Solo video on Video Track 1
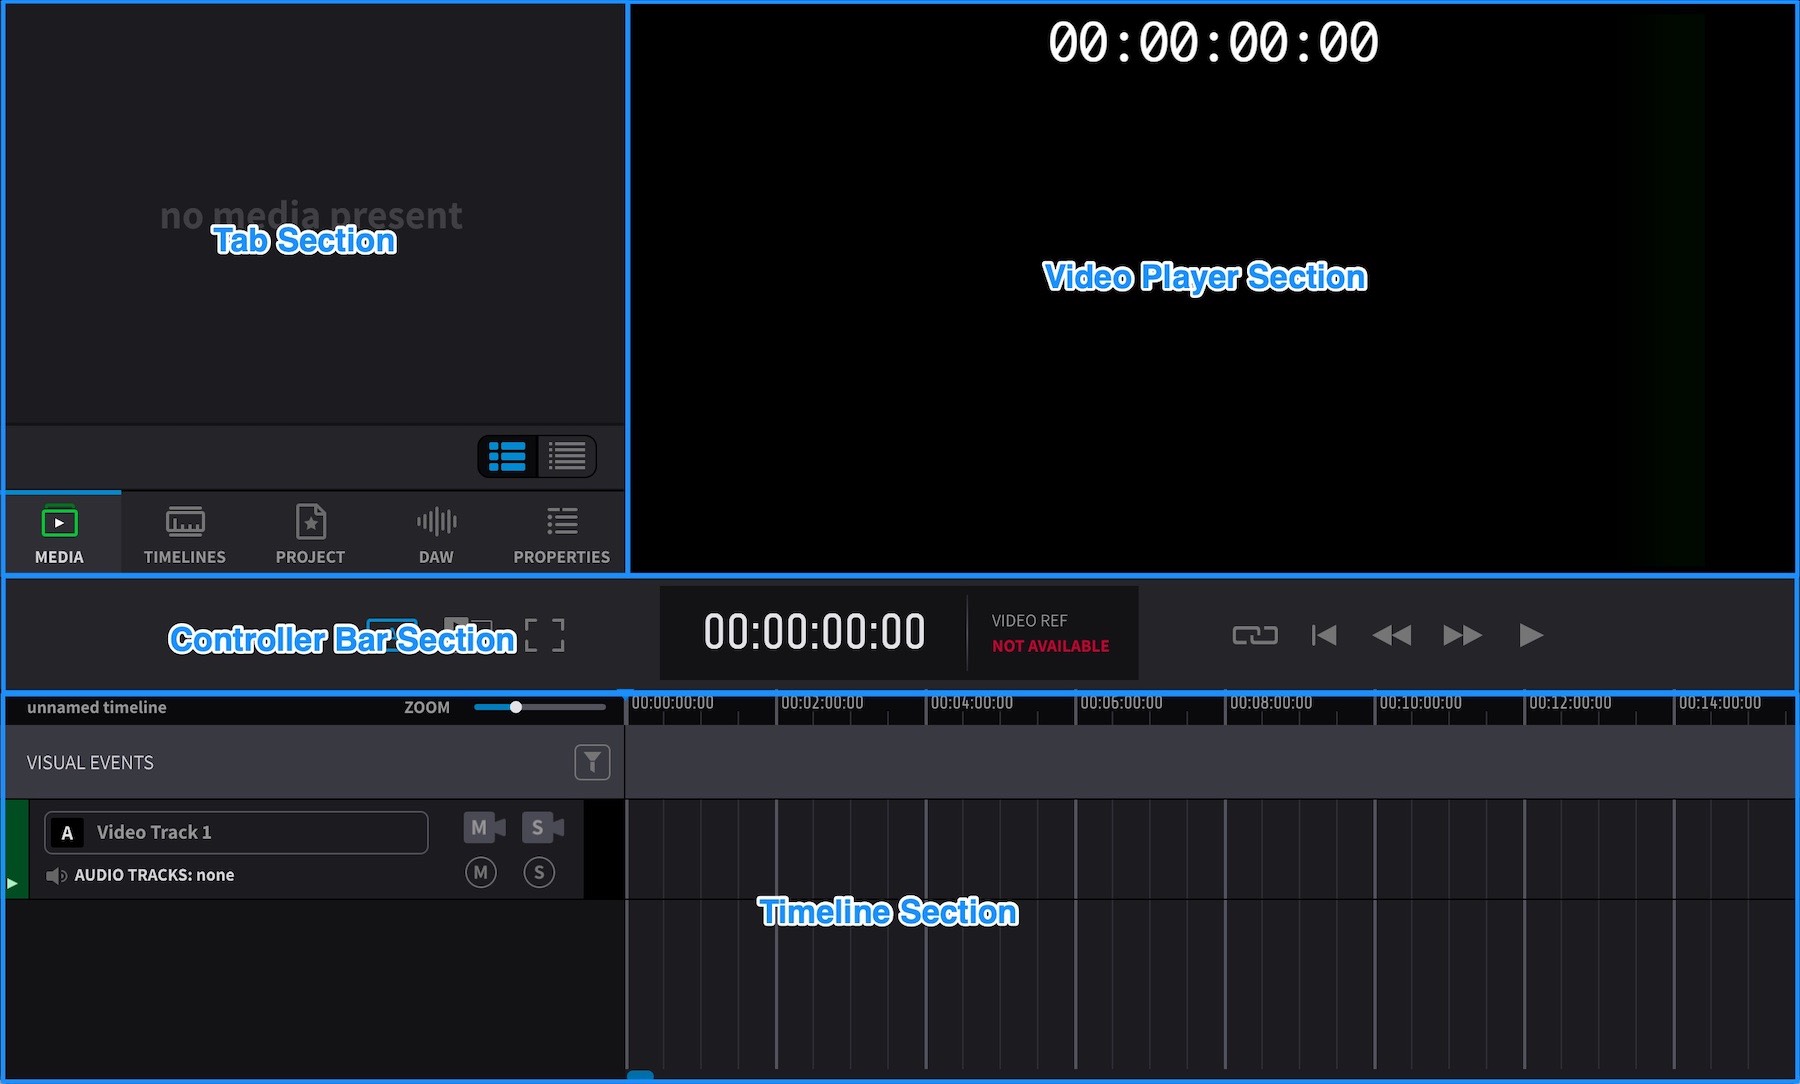 point(543,828)
